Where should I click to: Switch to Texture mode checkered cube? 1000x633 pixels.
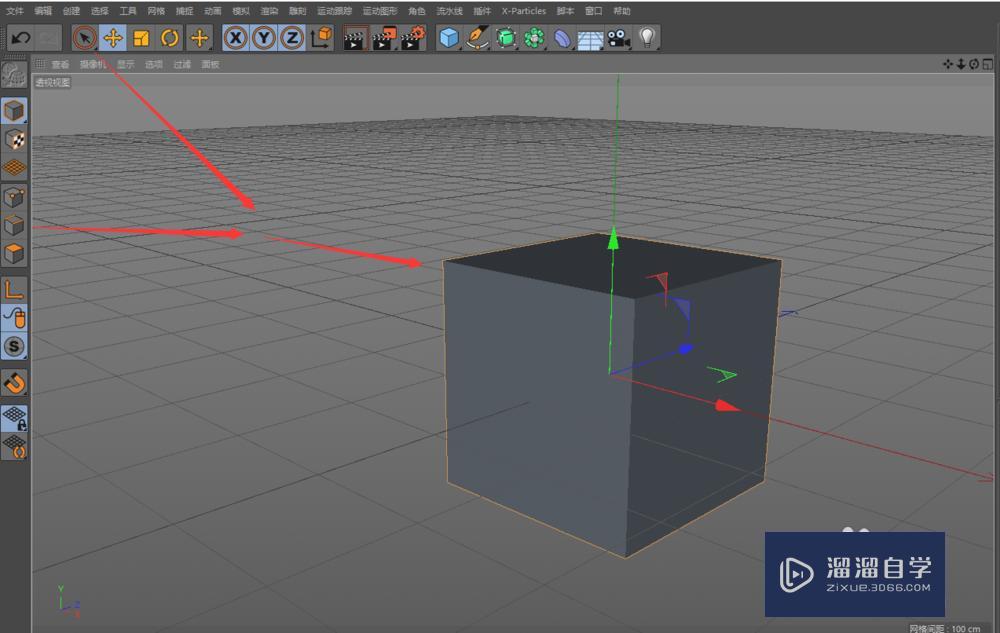[14, 140]
